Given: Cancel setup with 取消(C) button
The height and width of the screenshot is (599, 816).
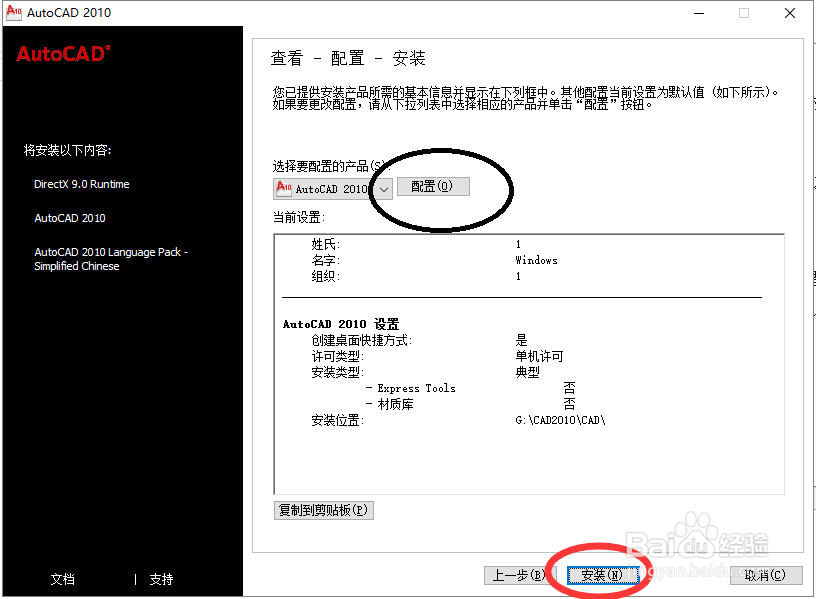Looking at the screenshot, I should click(x=766, y=575).
